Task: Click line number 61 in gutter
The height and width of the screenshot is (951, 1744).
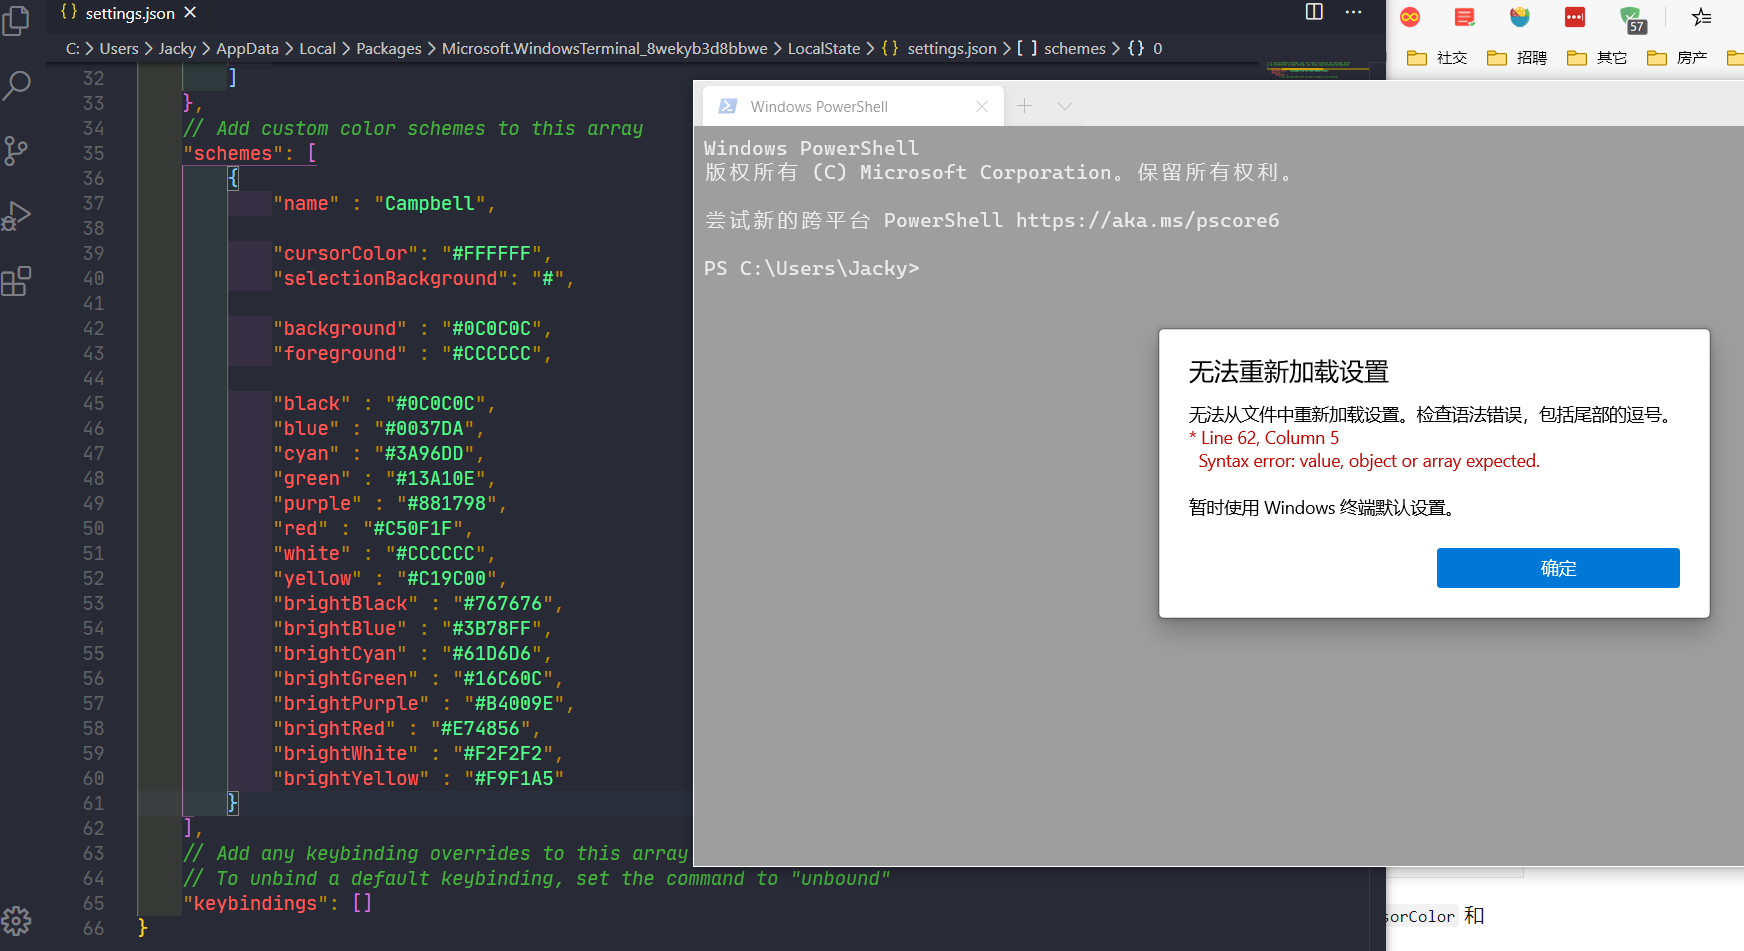Action: click(x=93, y=803)
